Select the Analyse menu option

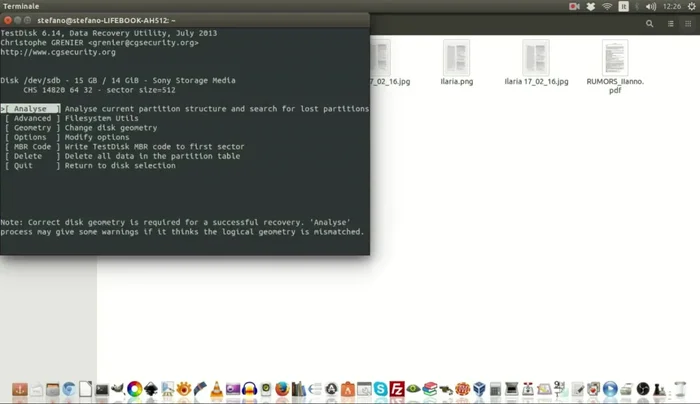(30, 109)
